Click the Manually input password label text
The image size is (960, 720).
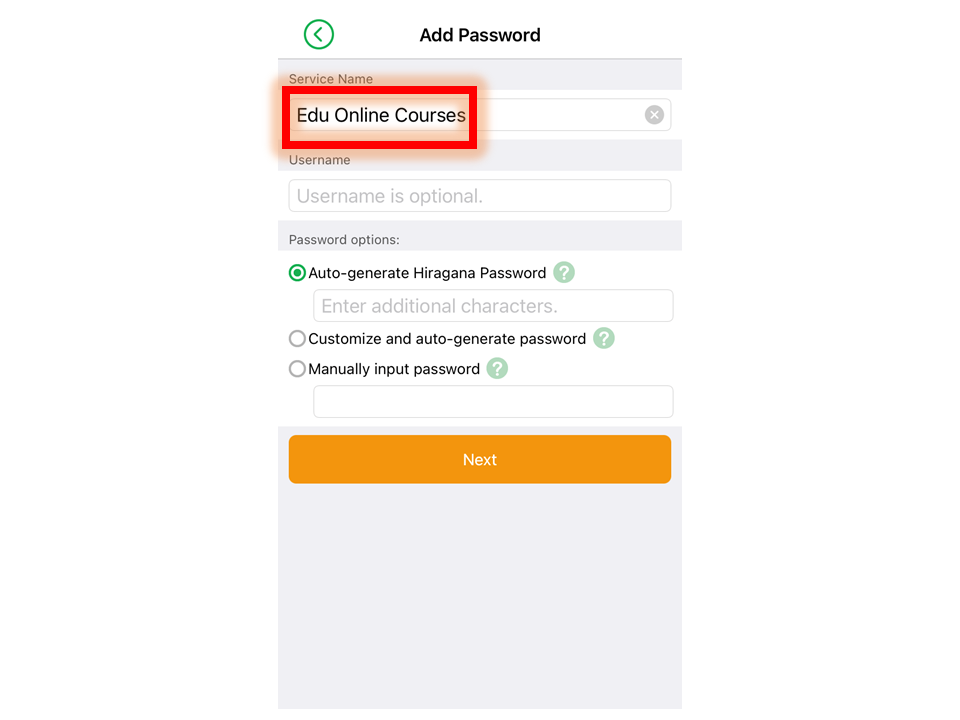pos(394,369)
